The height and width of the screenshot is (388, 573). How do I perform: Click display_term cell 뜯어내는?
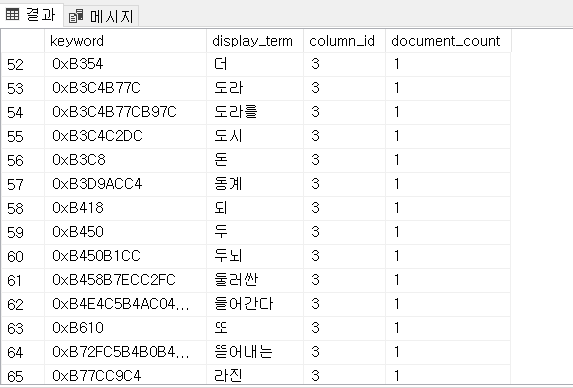click(x=255, y=352)
